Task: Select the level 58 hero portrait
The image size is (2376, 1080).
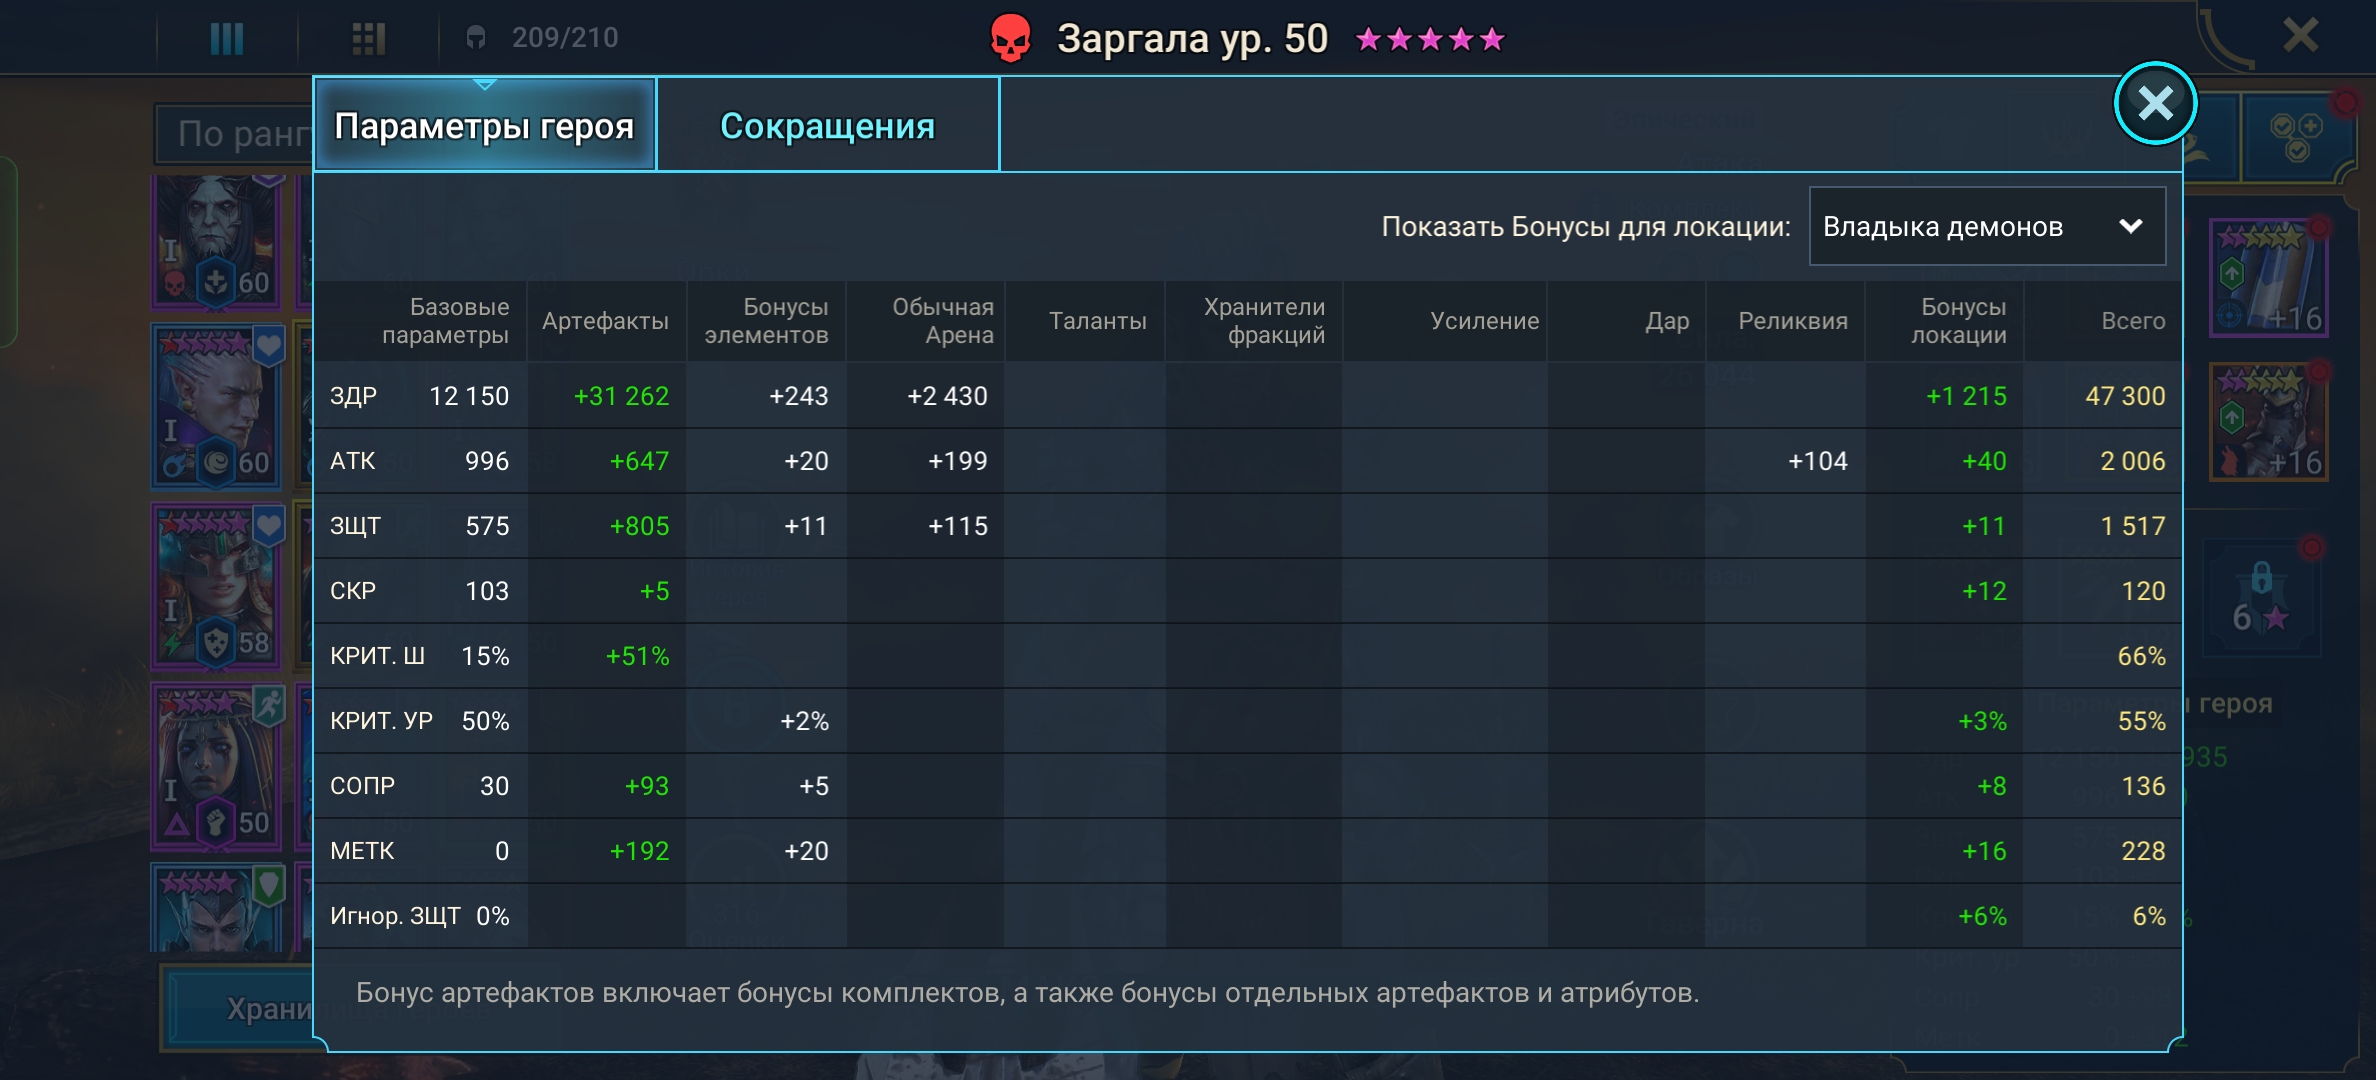Action: pyautogui.click(x=216, y=585)
